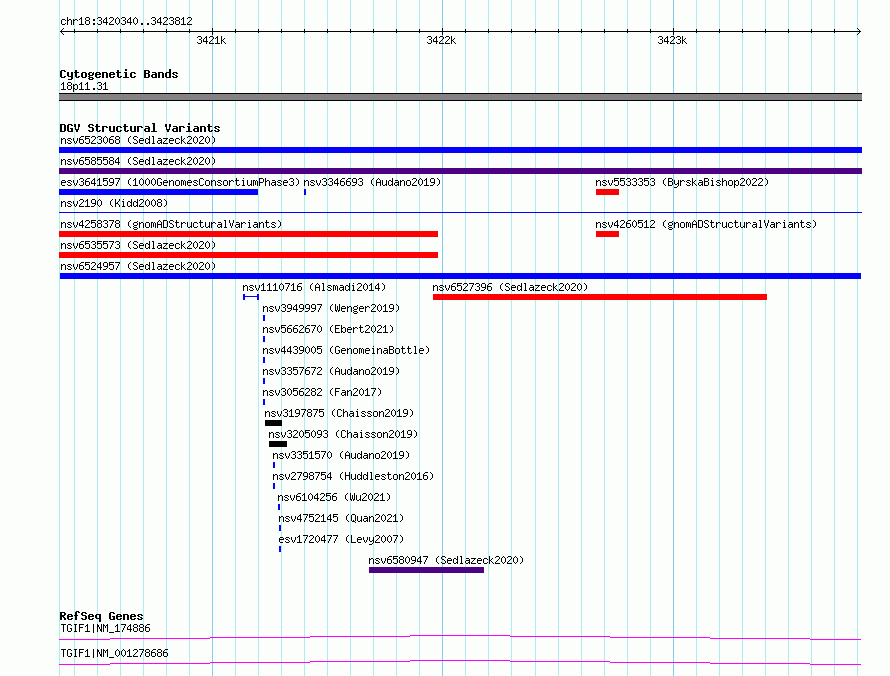This screenshot has height=676, width=890.
Task: Click the red bar under nsv4260512
Action: 607,234
